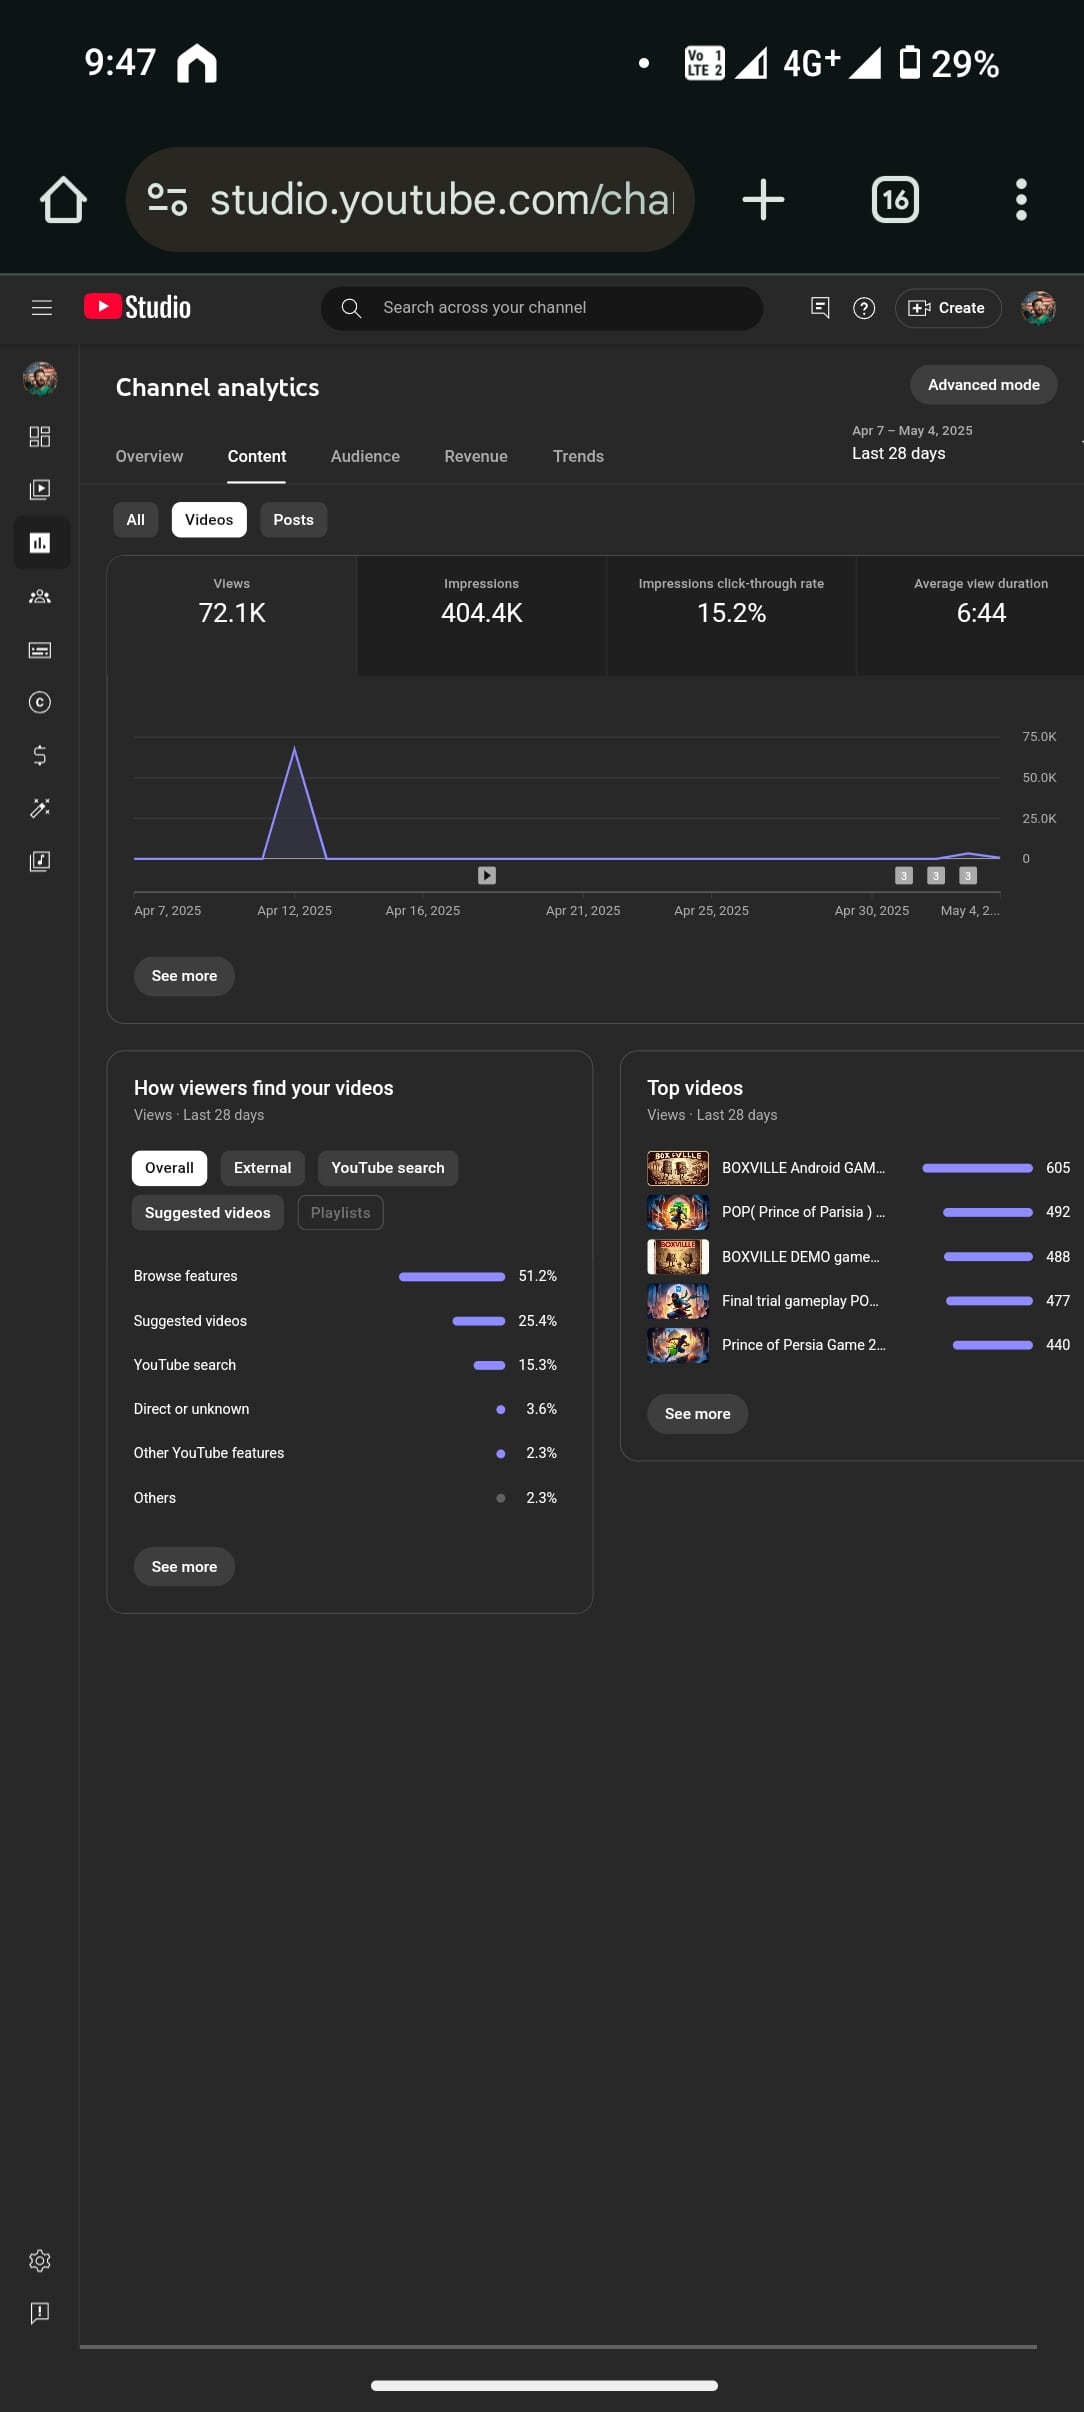
Task: Open the Subtitles icon in sidebar
Action: tap(40, 650)
